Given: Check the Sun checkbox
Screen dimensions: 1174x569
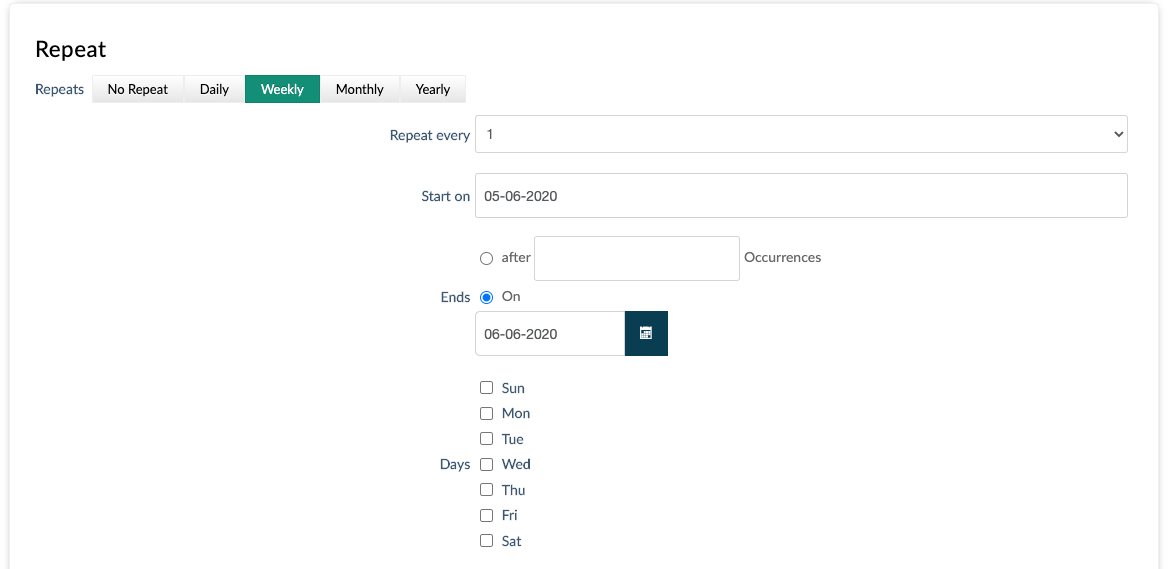Looking at the screenshot, I should [x=487, y=388].
